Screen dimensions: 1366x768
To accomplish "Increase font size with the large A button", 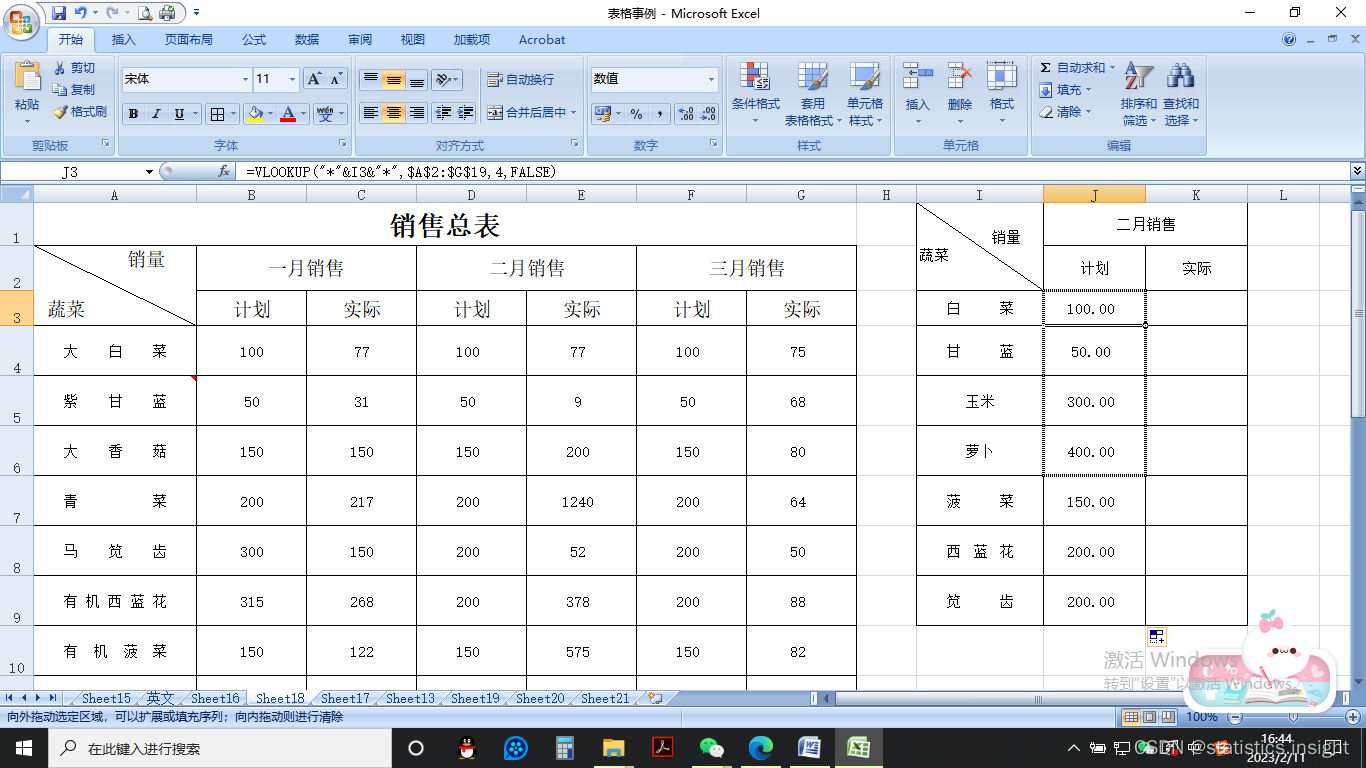I will pyautogui.click(x=314, y=79).
